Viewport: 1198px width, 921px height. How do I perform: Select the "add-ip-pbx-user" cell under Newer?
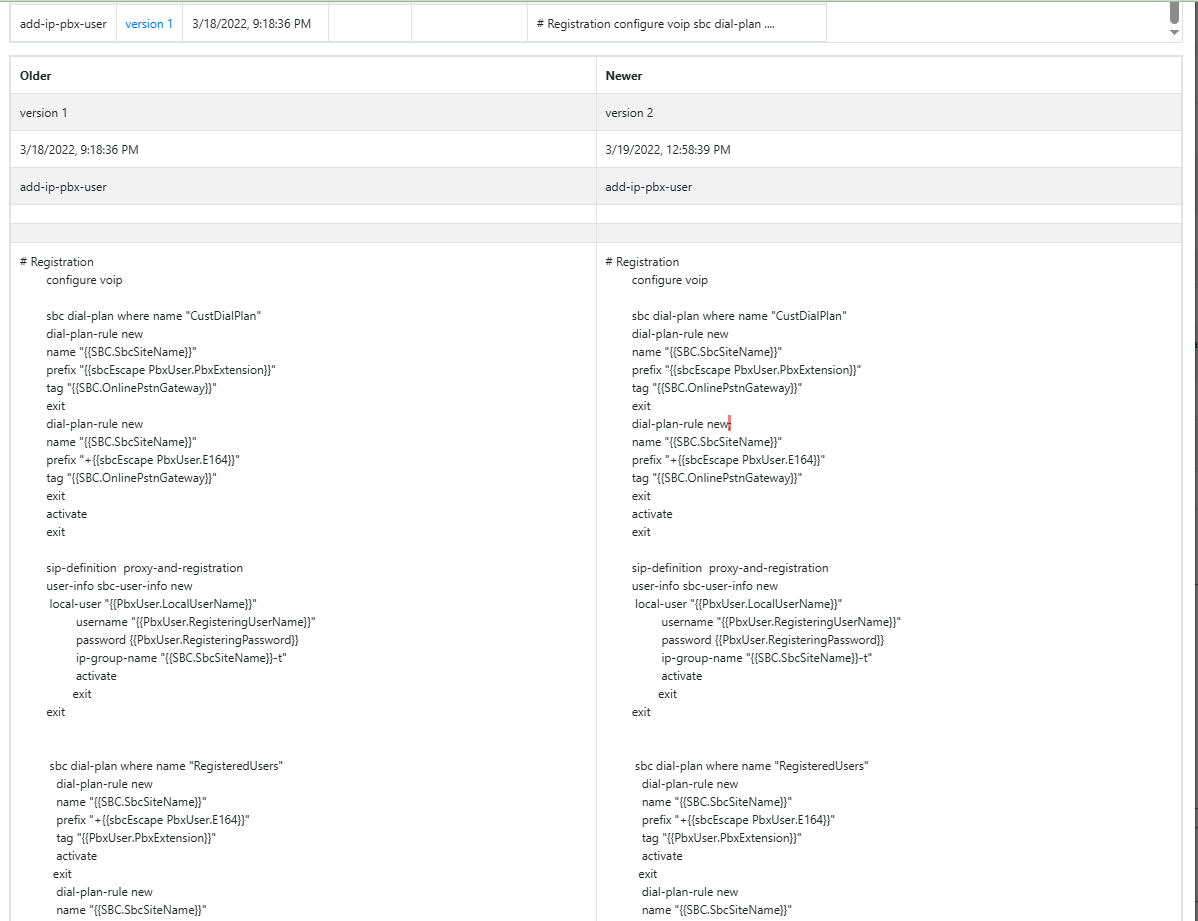[648, 187]
